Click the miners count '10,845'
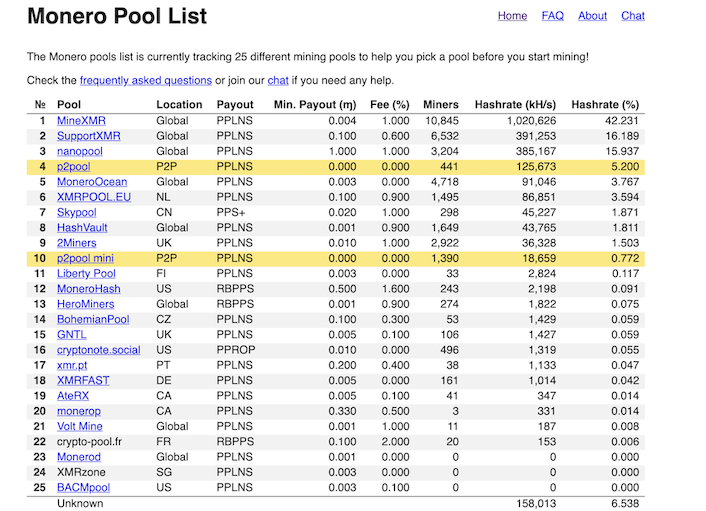The width and height of the screenshot is (706, 511). click(442, 121)
